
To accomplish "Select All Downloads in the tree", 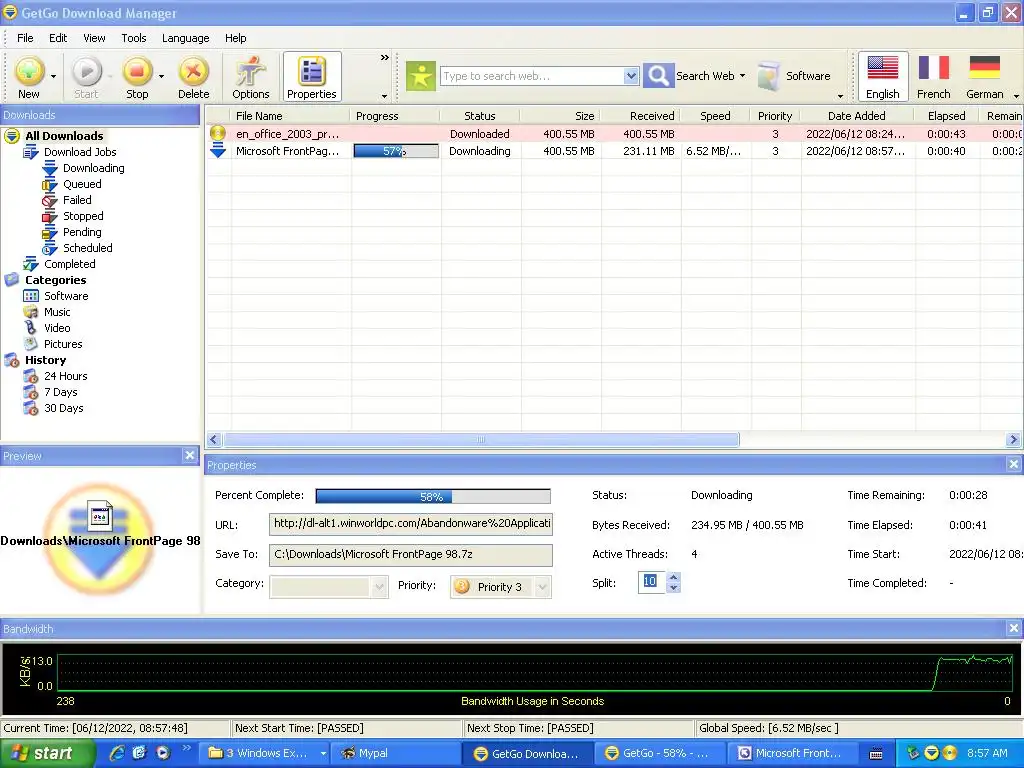I will click(x=64, y=136).
